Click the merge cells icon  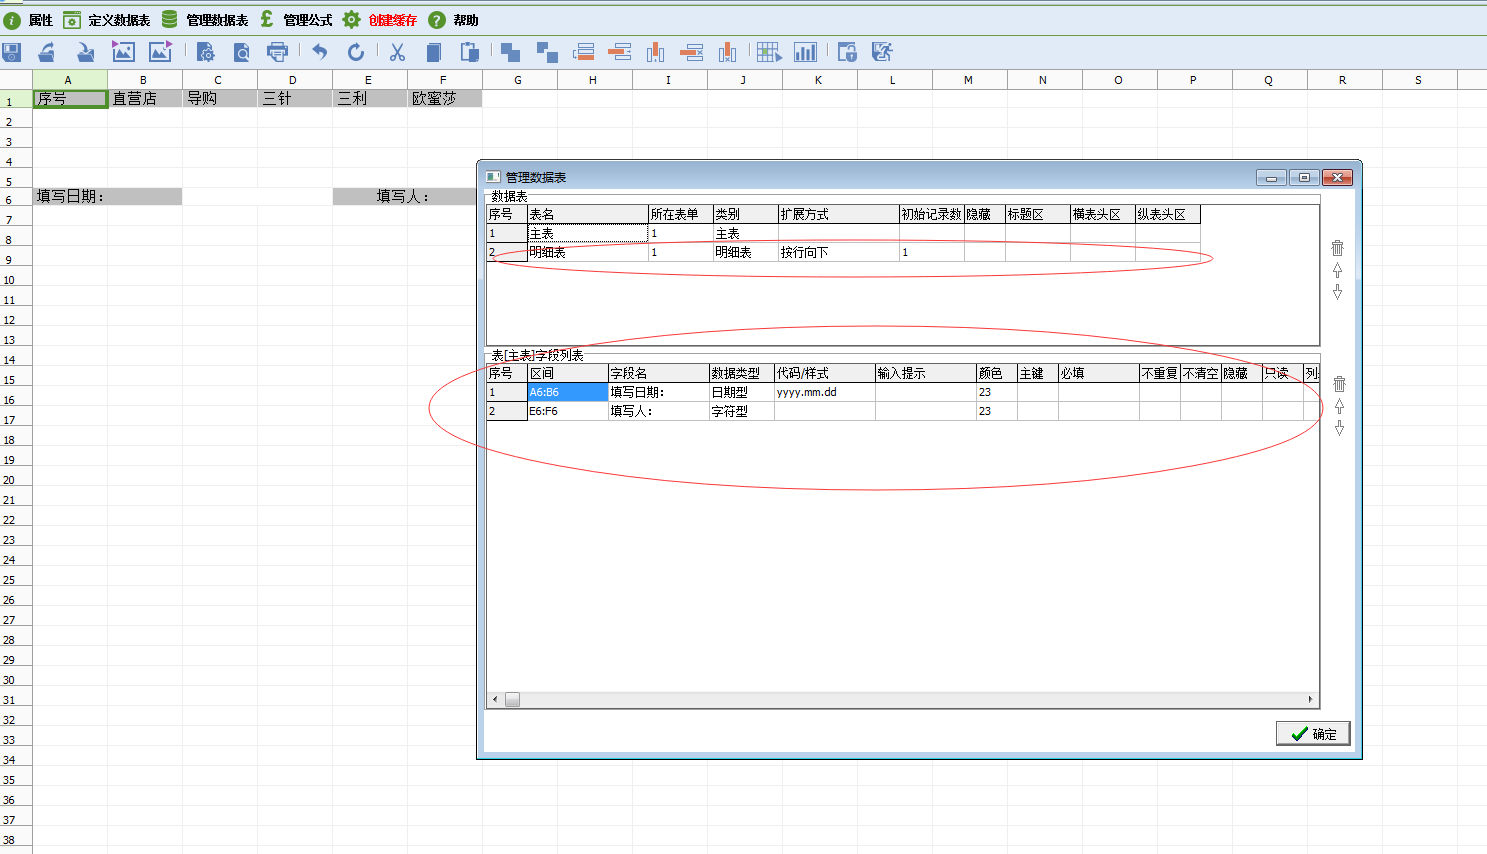pyautogui.click(x=510, y=52)
